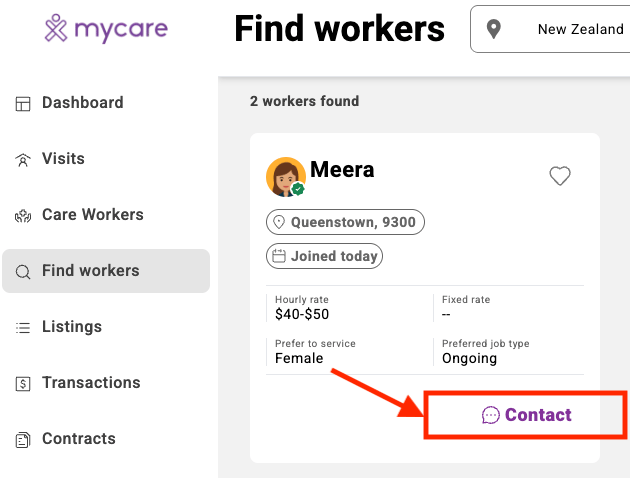Click the Dashboard sidebar icon

point(23,103)
